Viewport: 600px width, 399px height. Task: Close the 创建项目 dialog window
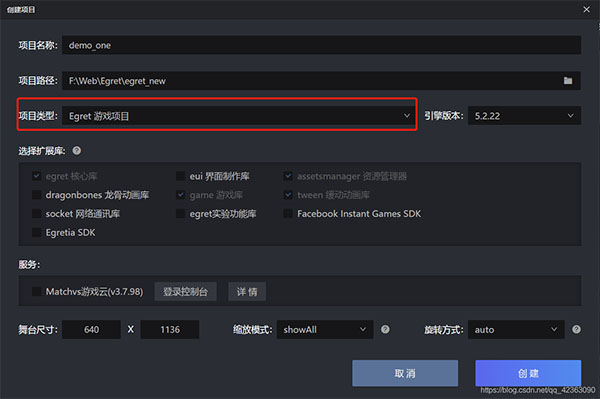tap(586, 9)
